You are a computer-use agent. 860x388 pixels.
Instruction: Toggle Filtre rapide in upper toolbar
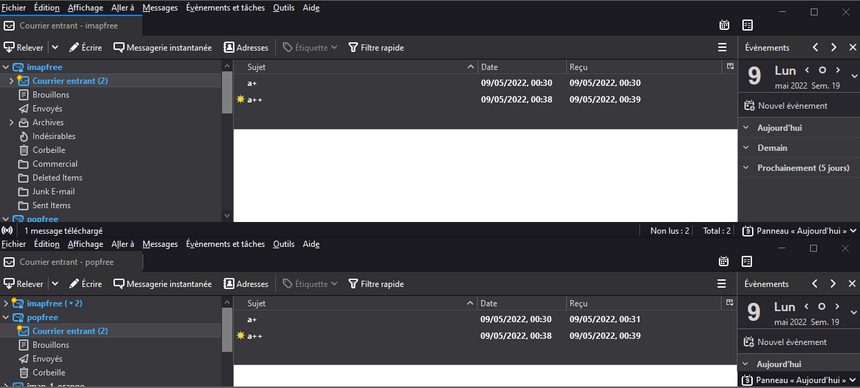coord(376,48)
